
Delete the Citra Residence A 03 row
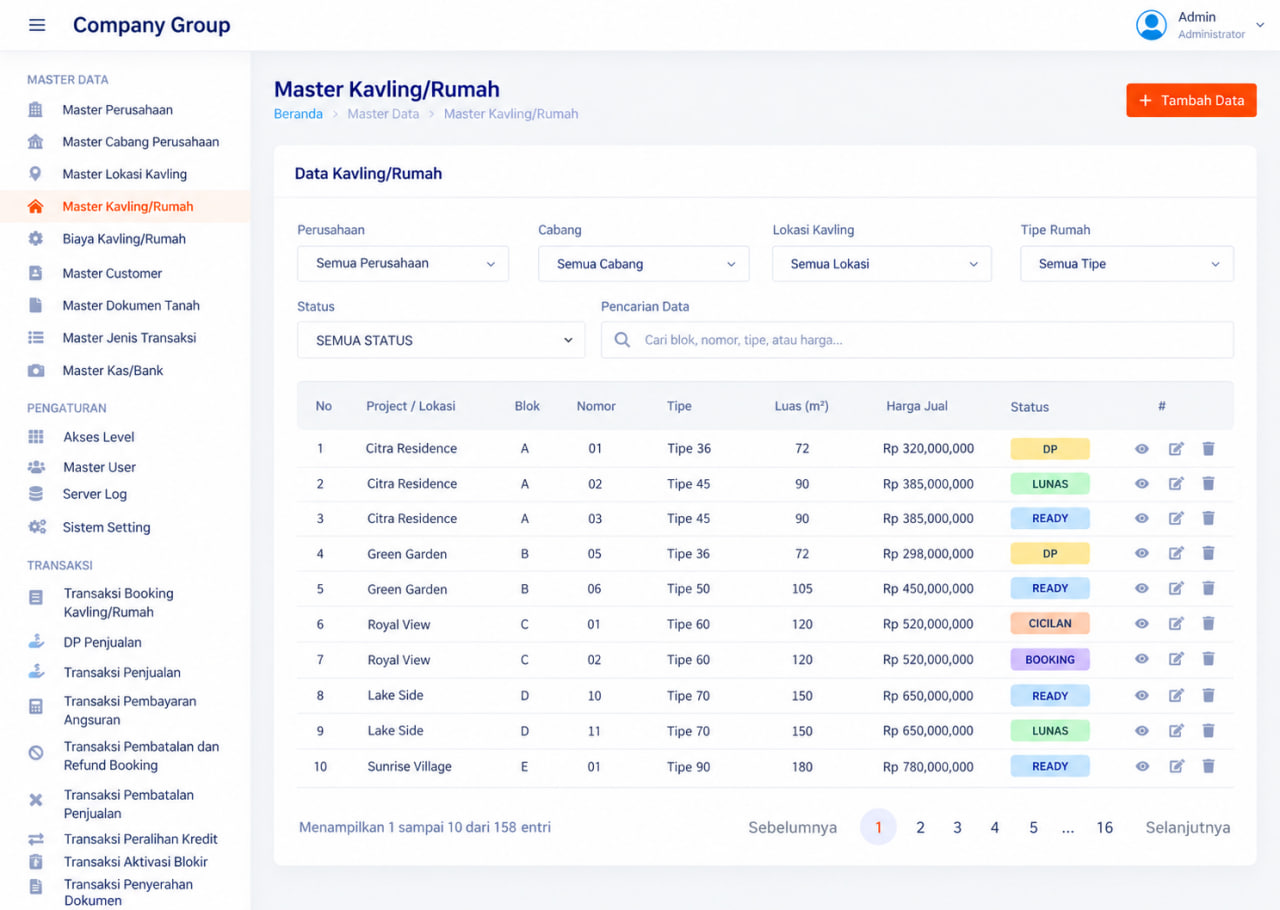coord(1208,518)
